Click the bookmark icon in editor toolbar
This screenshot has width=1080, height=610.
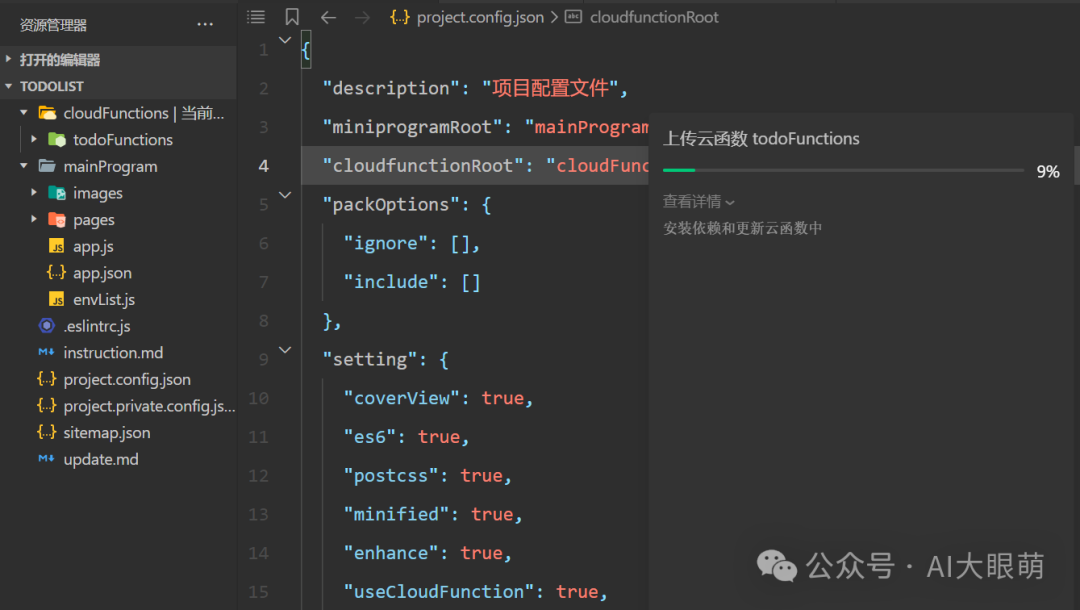click(291, 17)
